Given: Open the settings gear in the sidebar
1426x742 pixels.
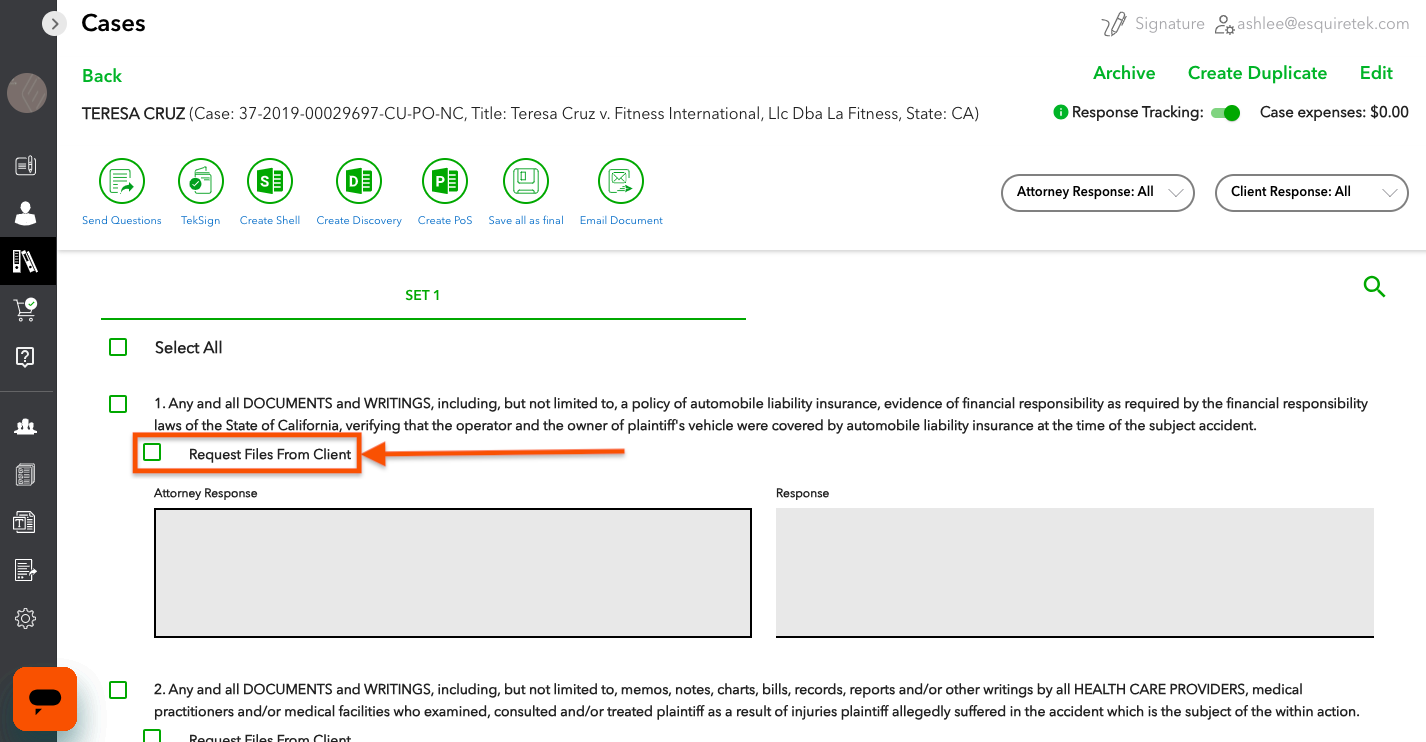Looking at the screenshot, I should [26, 618].
